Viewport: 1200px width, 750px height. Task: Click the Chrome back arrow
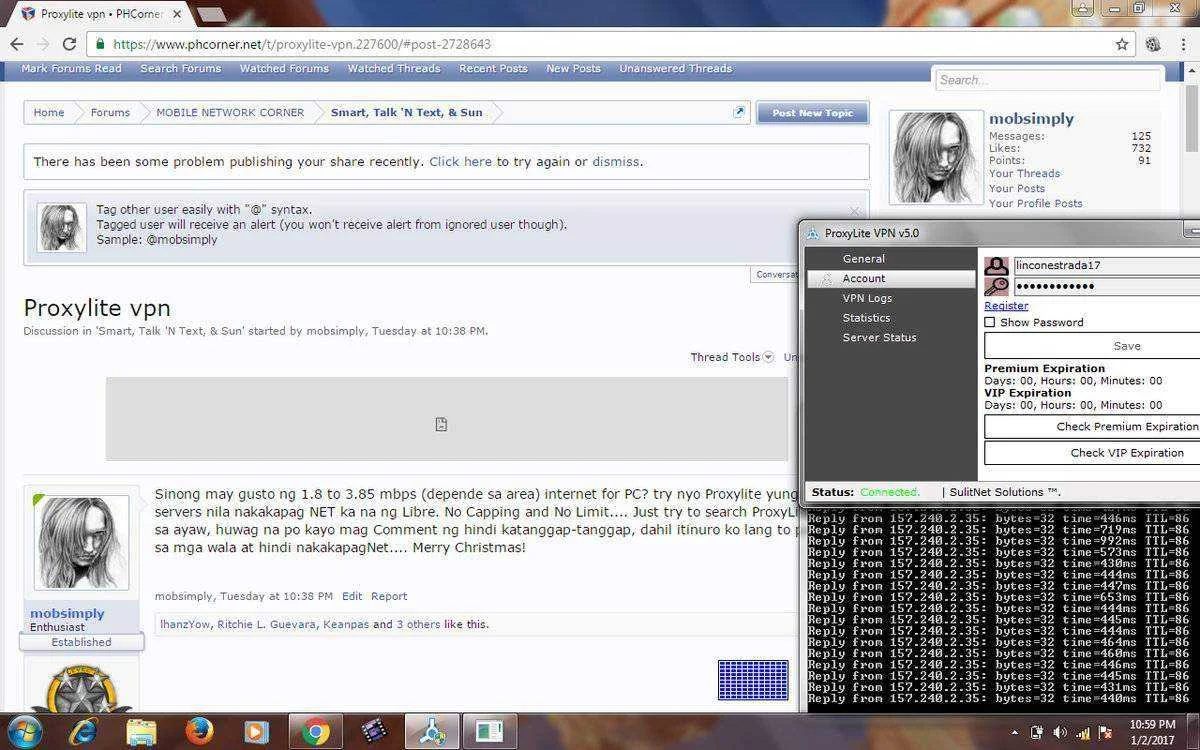click(x=16, y=44)
